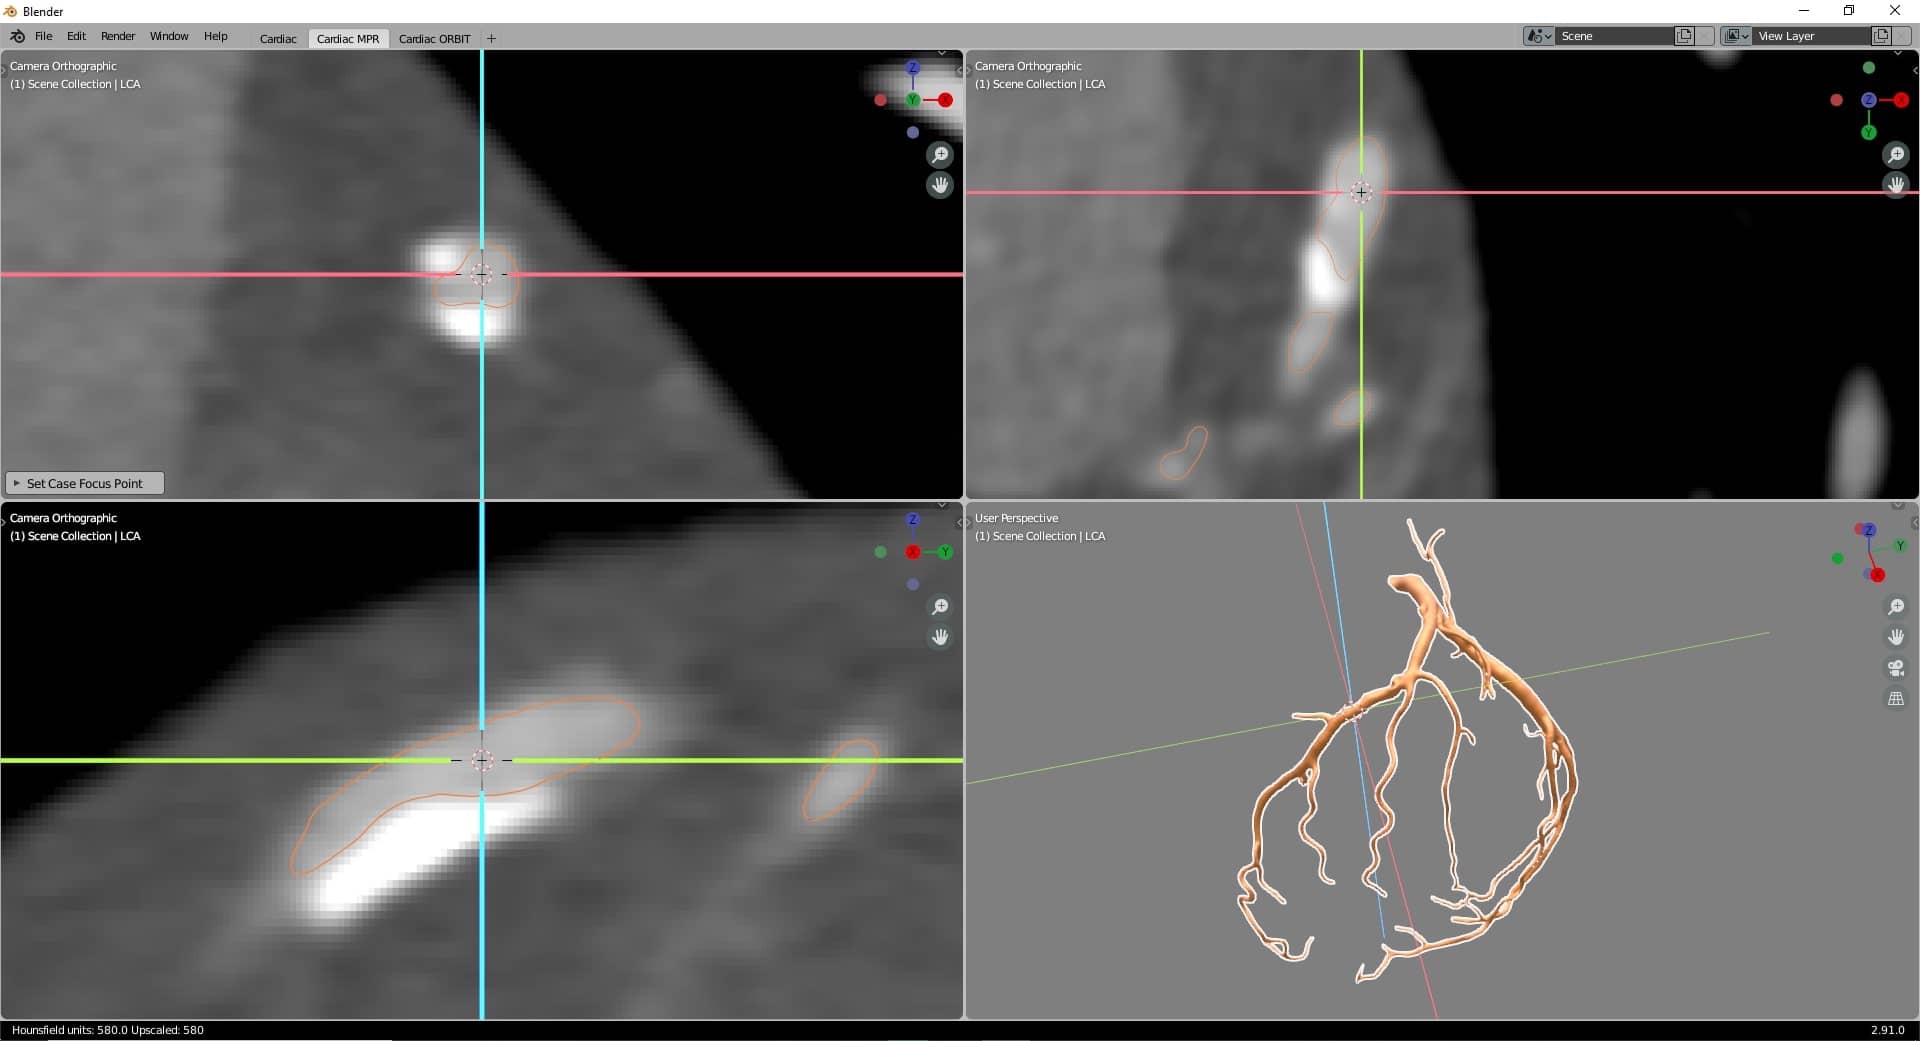This screenshot has height=1041, width=1920.
Task: Click Hounsfield units status text
Action: (x=108, y=1030)
